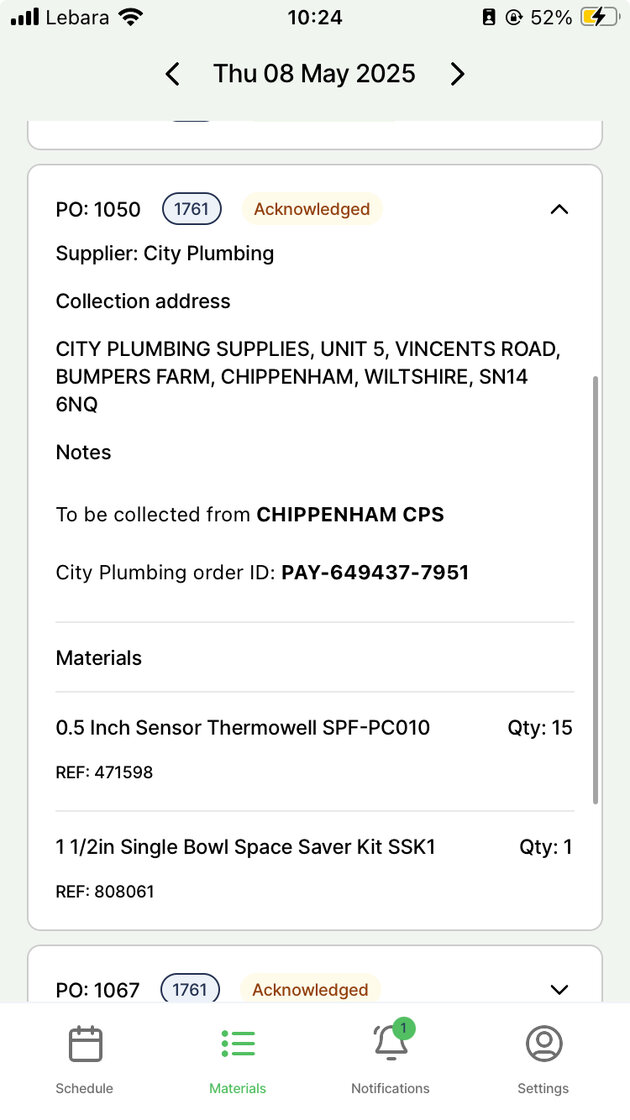Open the Notifications bell icon

pos(390,1044)
